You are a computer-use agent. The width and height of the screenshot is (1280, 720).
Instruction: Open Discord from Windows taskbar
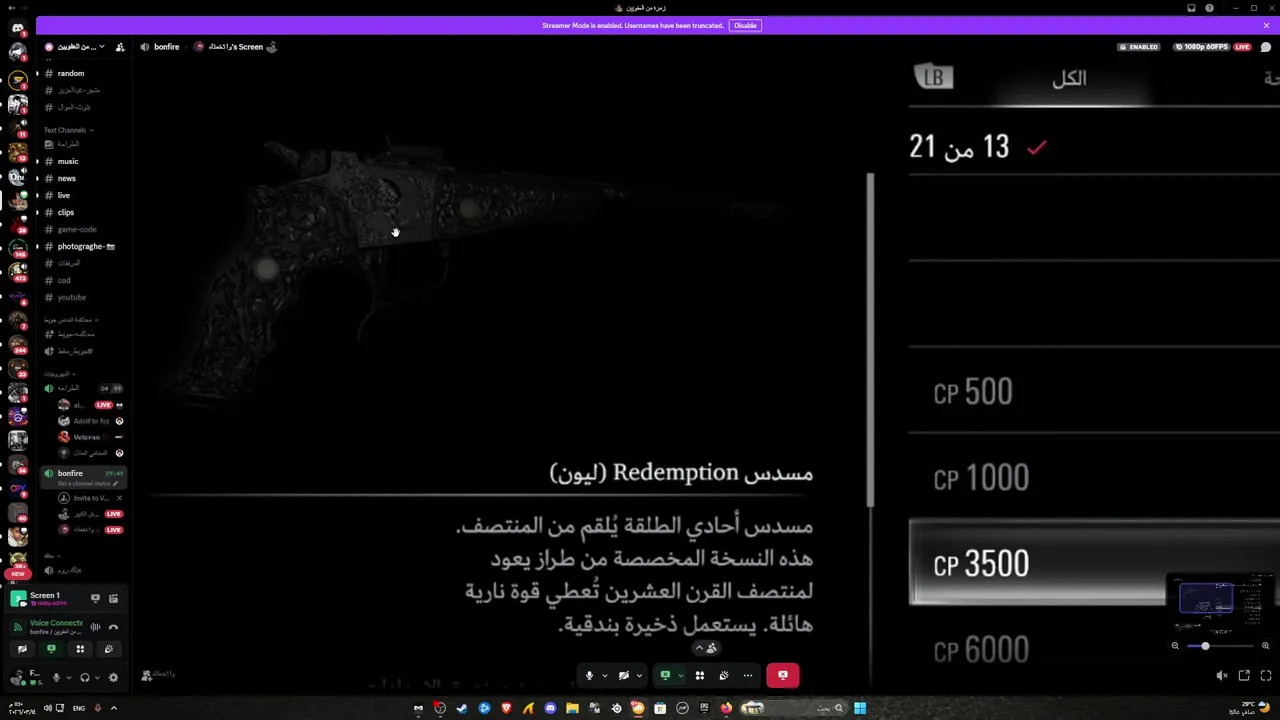pyautogui.click(x=550, y=708)
